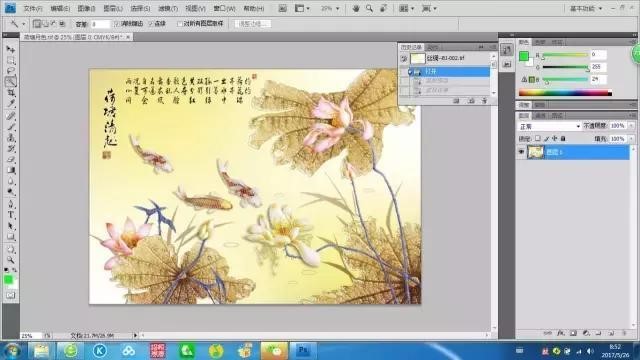
Task: Click the G channel color slider
Action: [565, 67]
